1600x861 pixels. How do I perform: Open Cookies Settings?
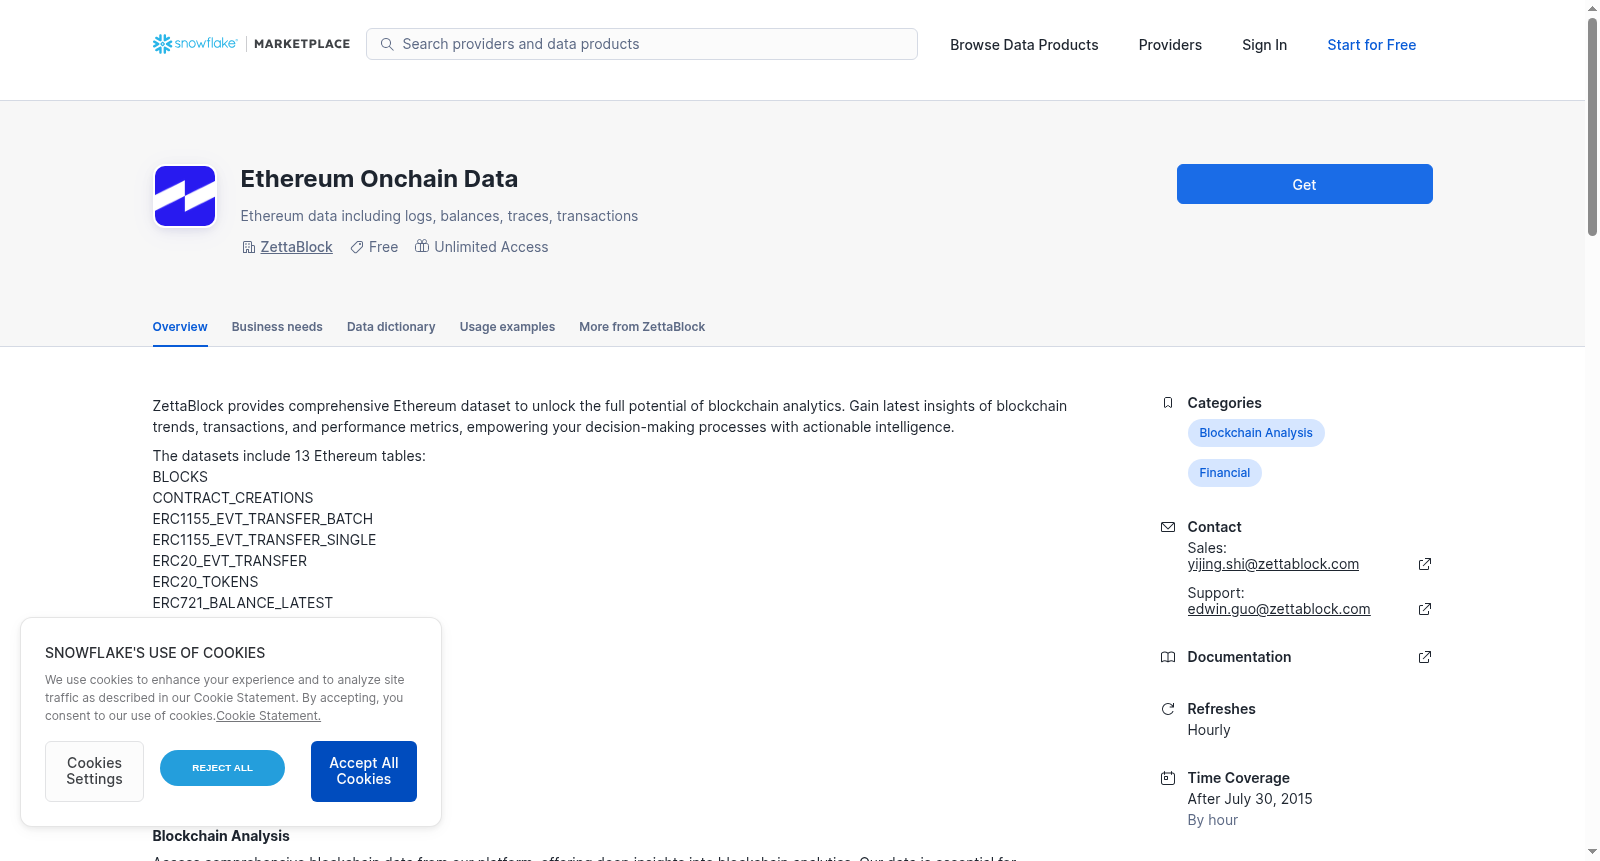tap(94, 771)
